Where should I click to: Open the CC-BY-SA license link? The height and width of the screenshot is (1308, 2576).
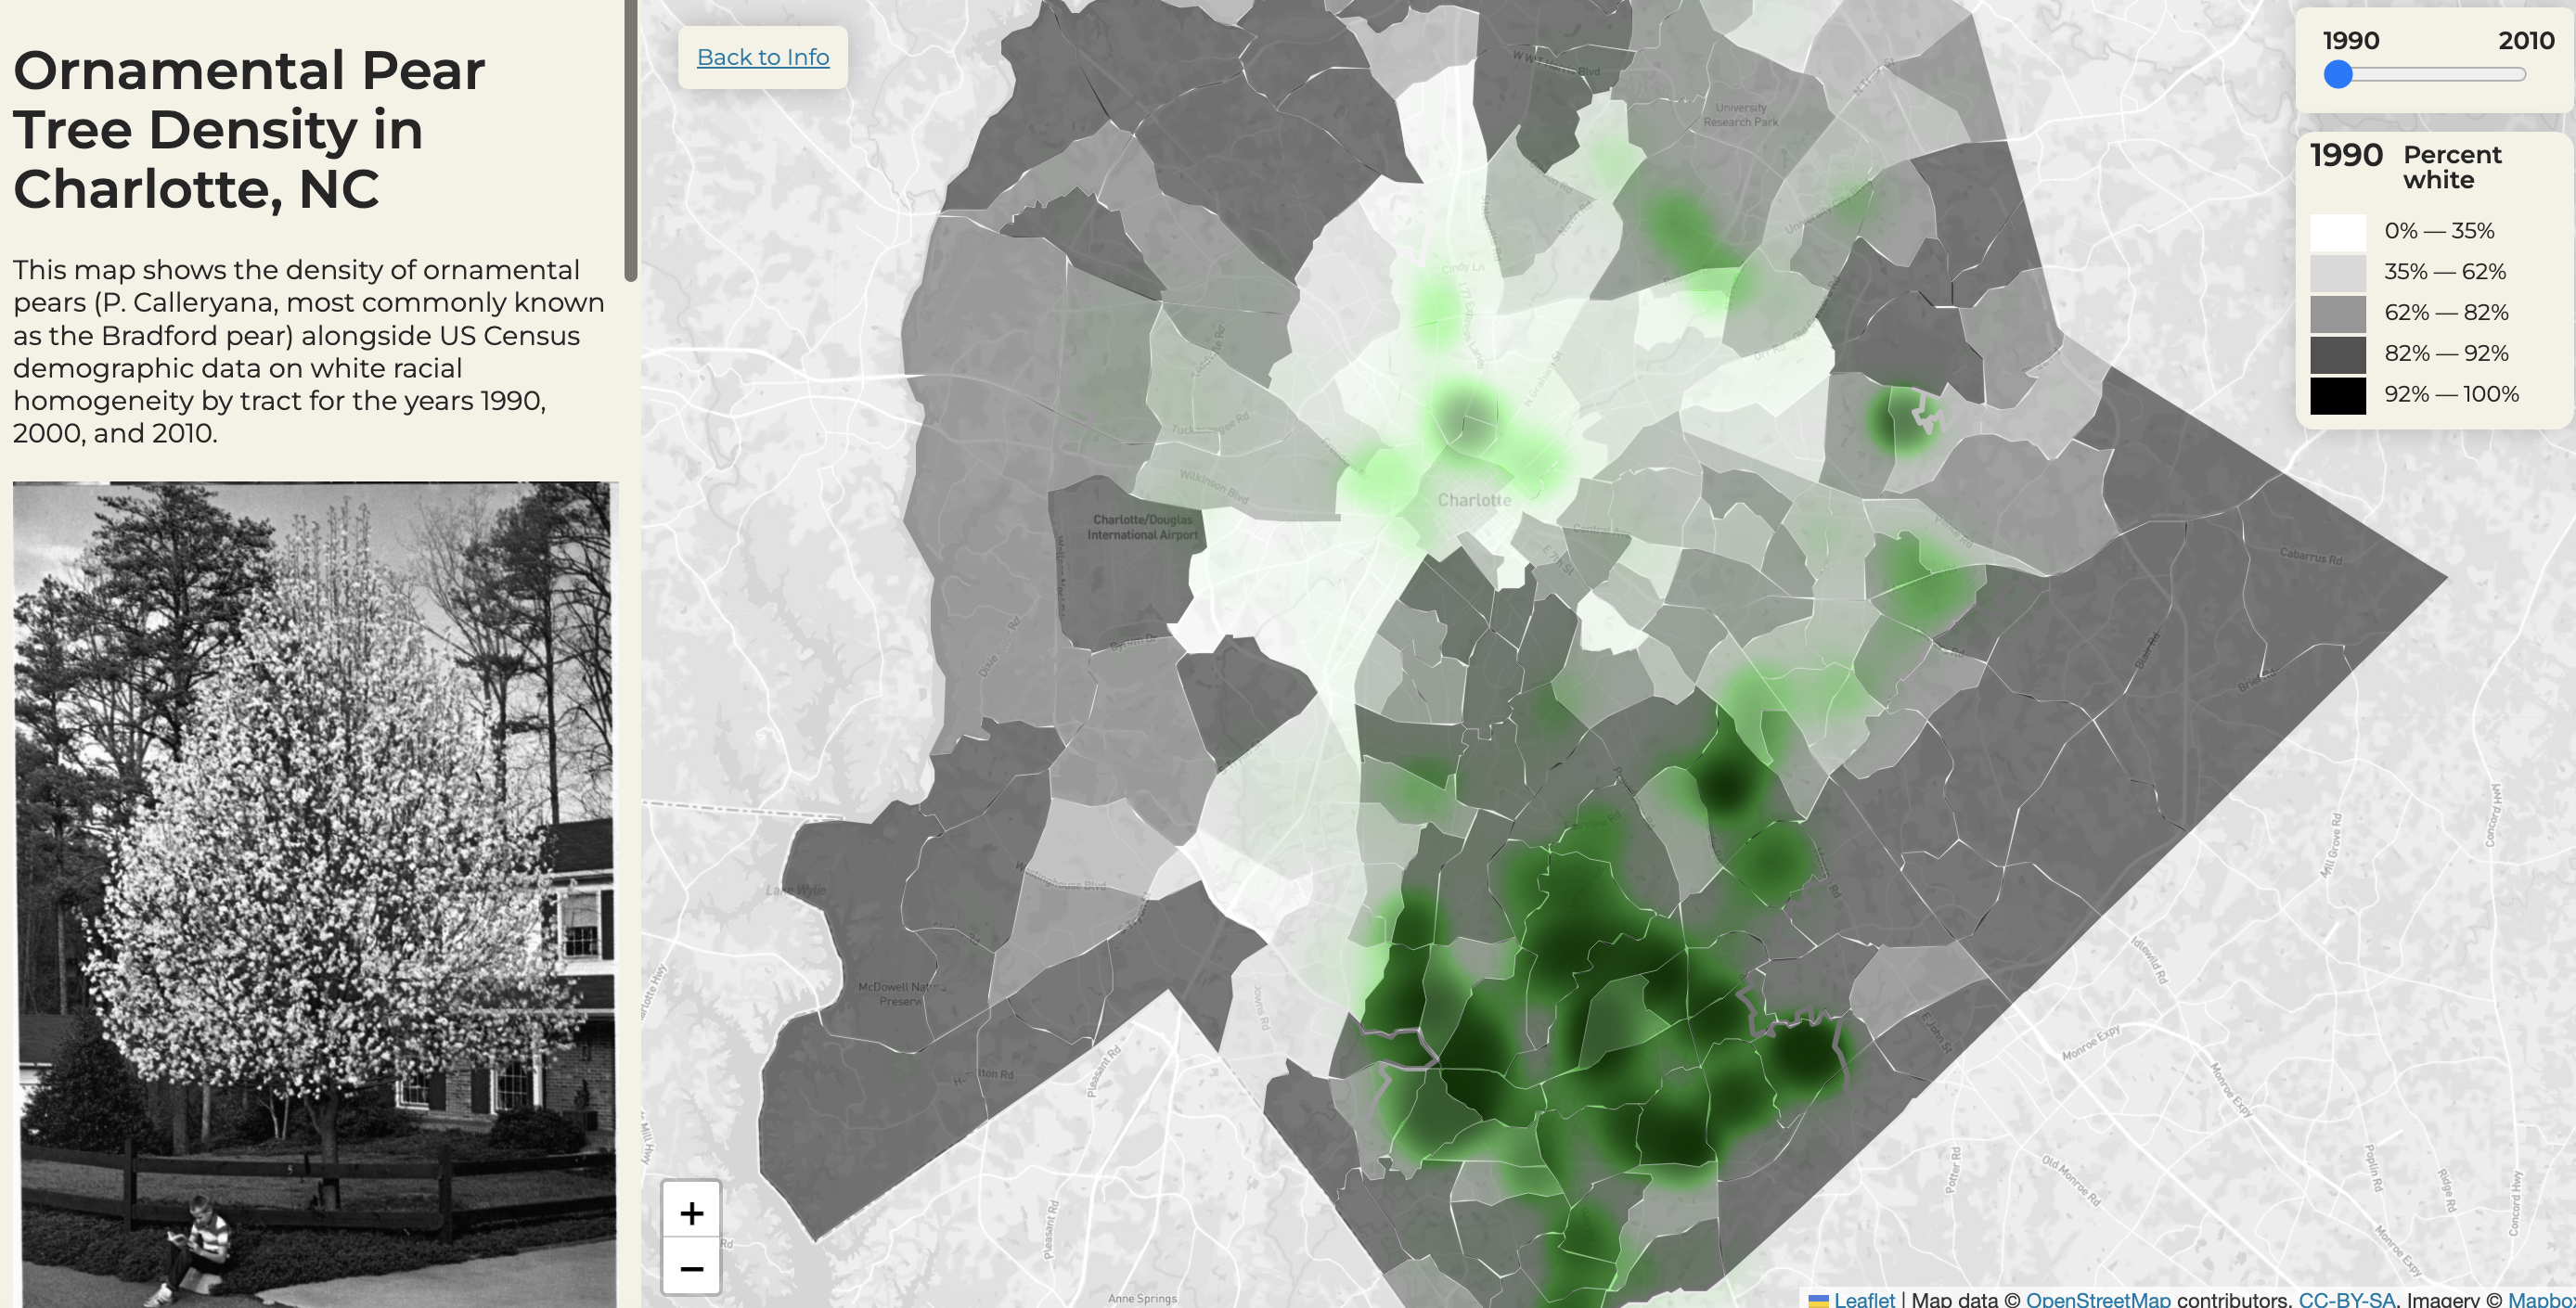coord(2346,1299)
